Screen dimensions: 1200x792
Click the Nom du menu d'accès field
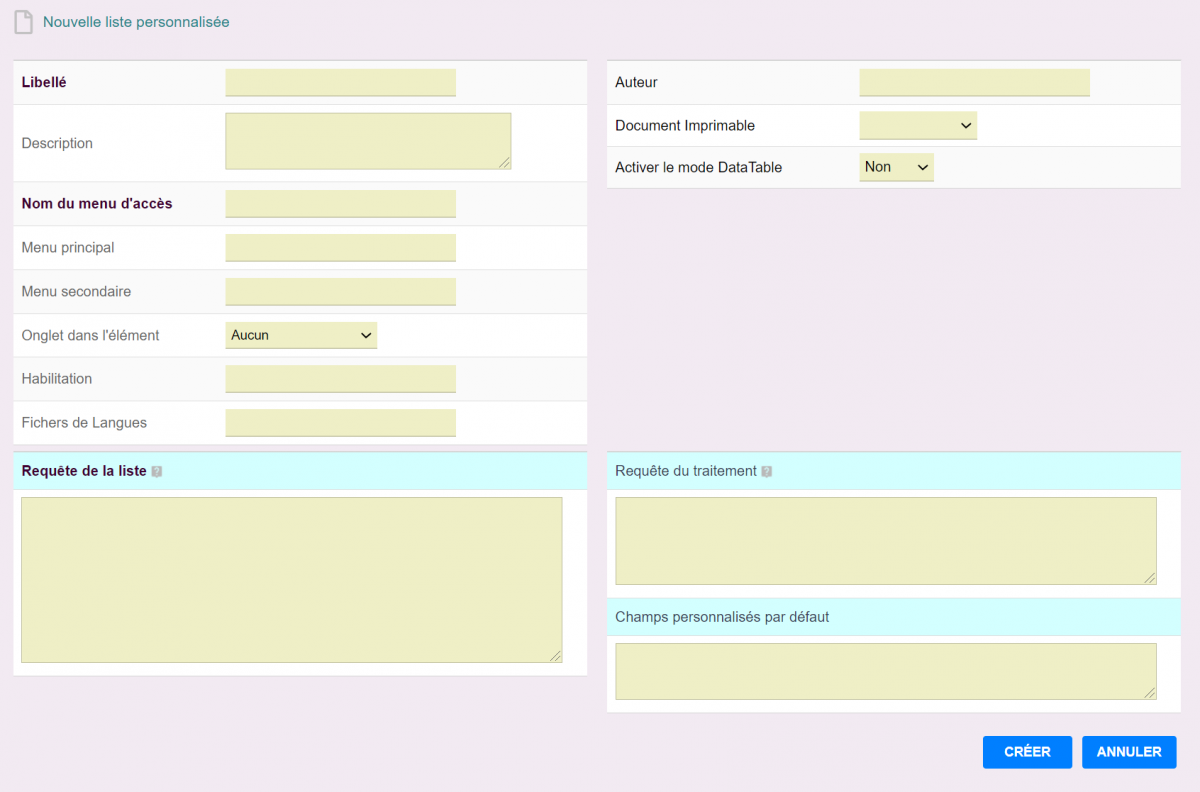(x=340, y=204)
